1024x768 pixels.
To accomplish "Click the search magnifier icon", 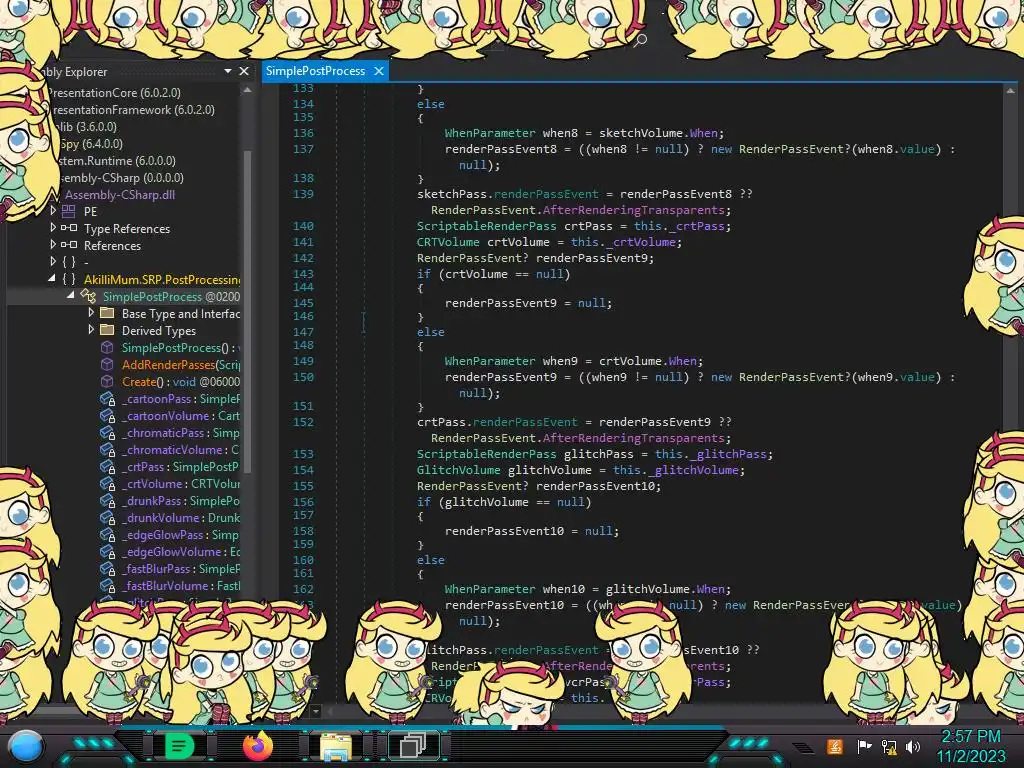I will click(x=640, y=40).
